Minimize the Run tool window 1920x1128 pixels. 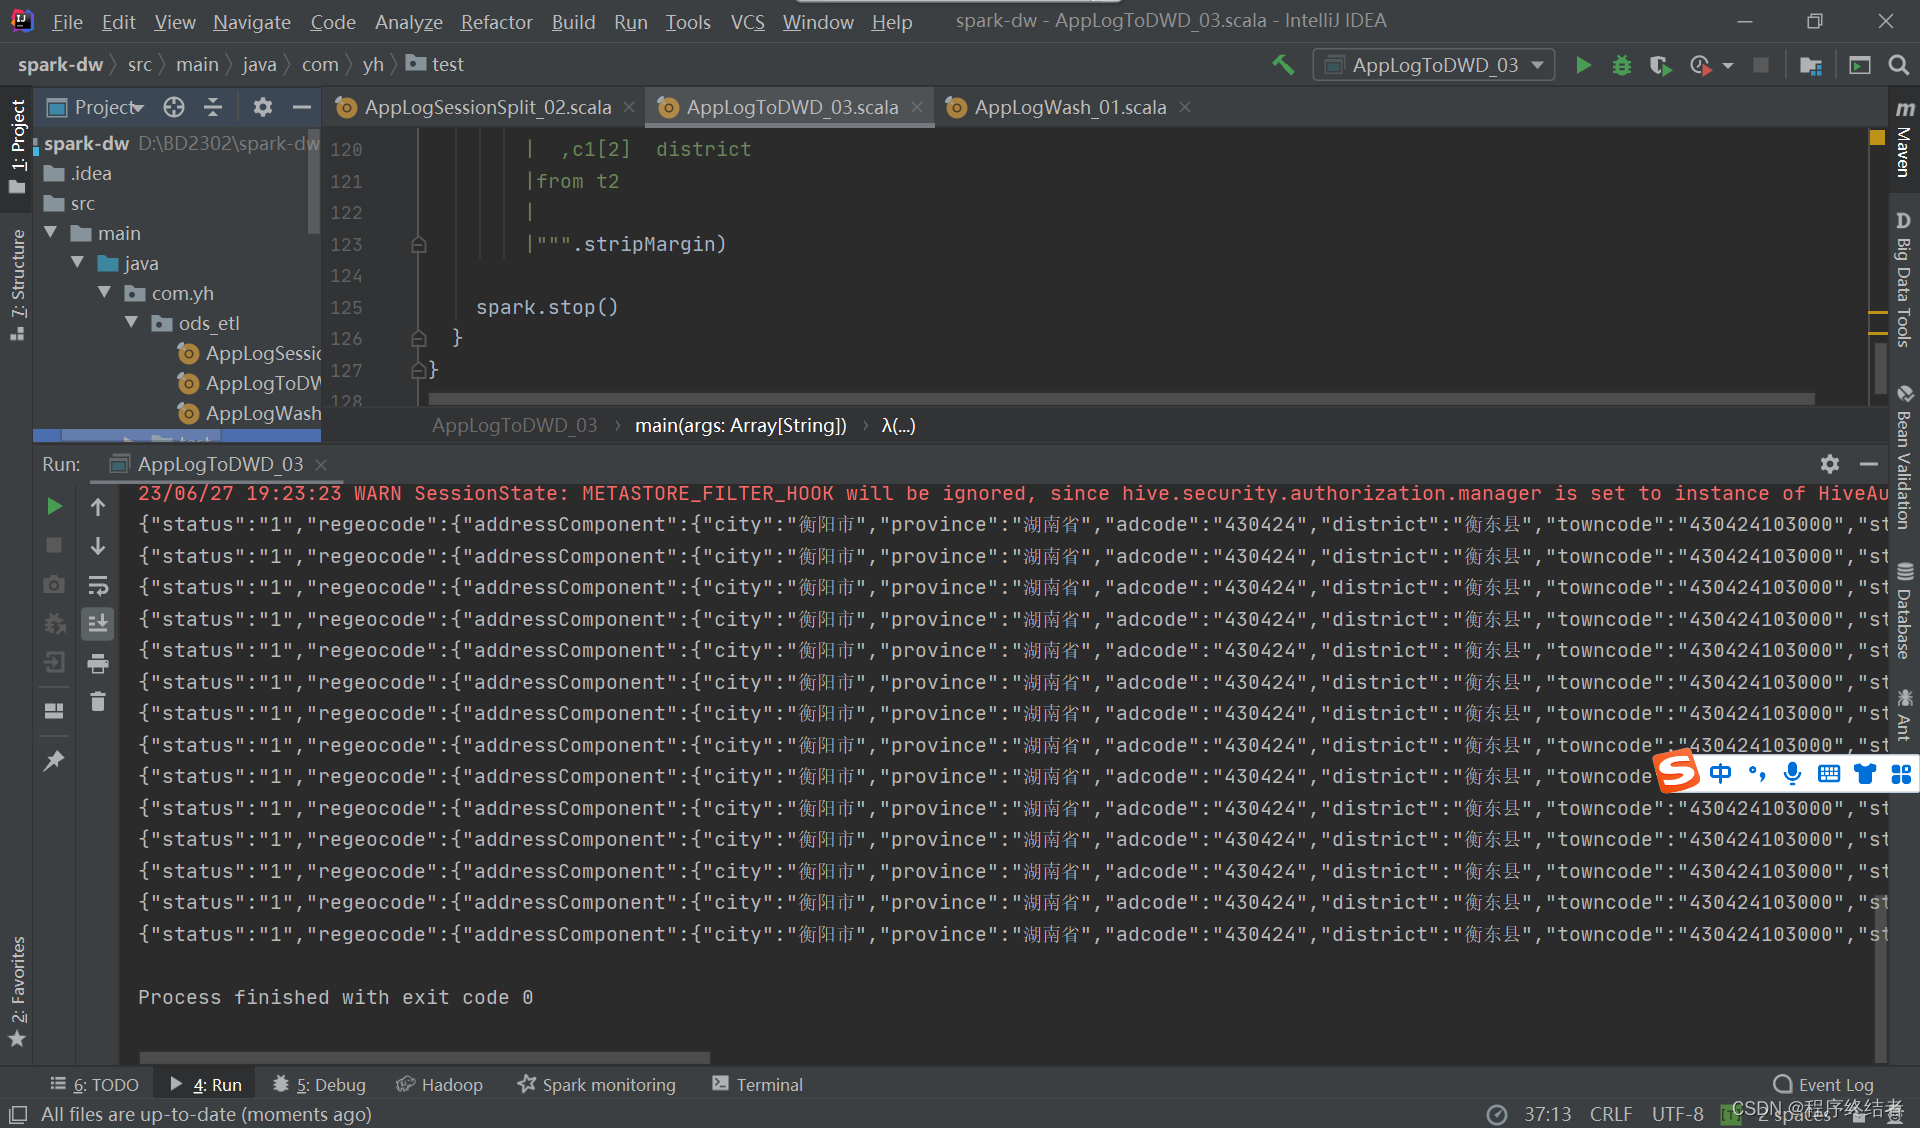(x=1868, y=464)
